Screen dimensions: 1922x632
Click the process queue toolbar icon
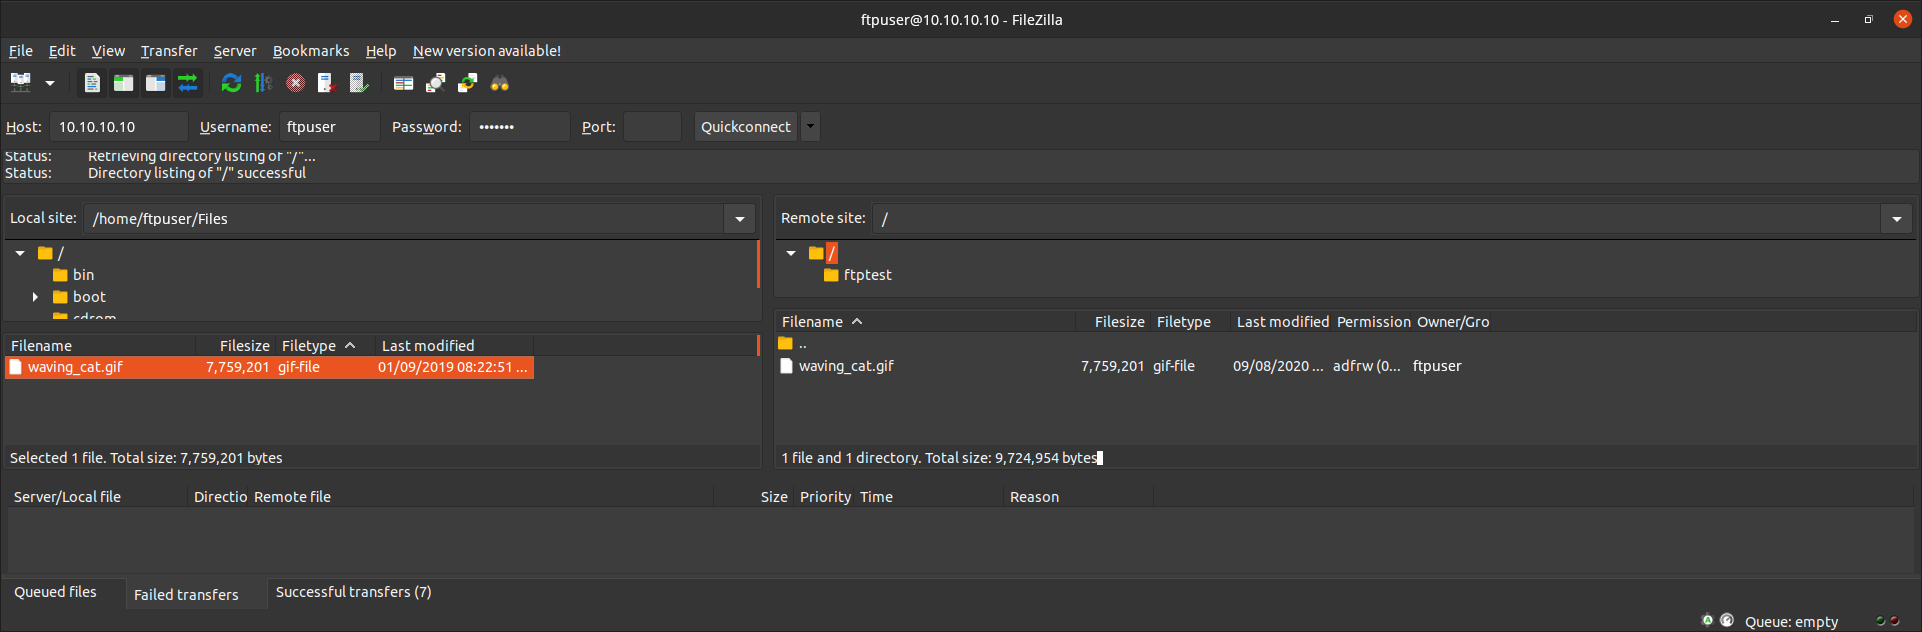pos(263,83)
